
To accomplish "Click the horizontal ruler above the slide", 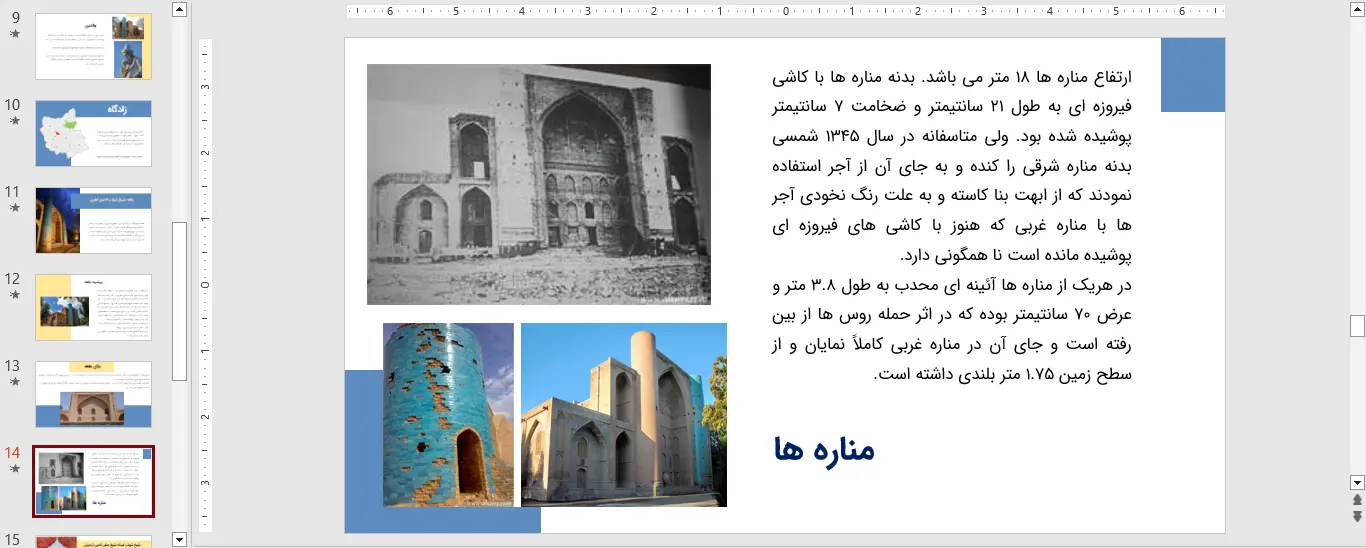I will click(786, 12).
